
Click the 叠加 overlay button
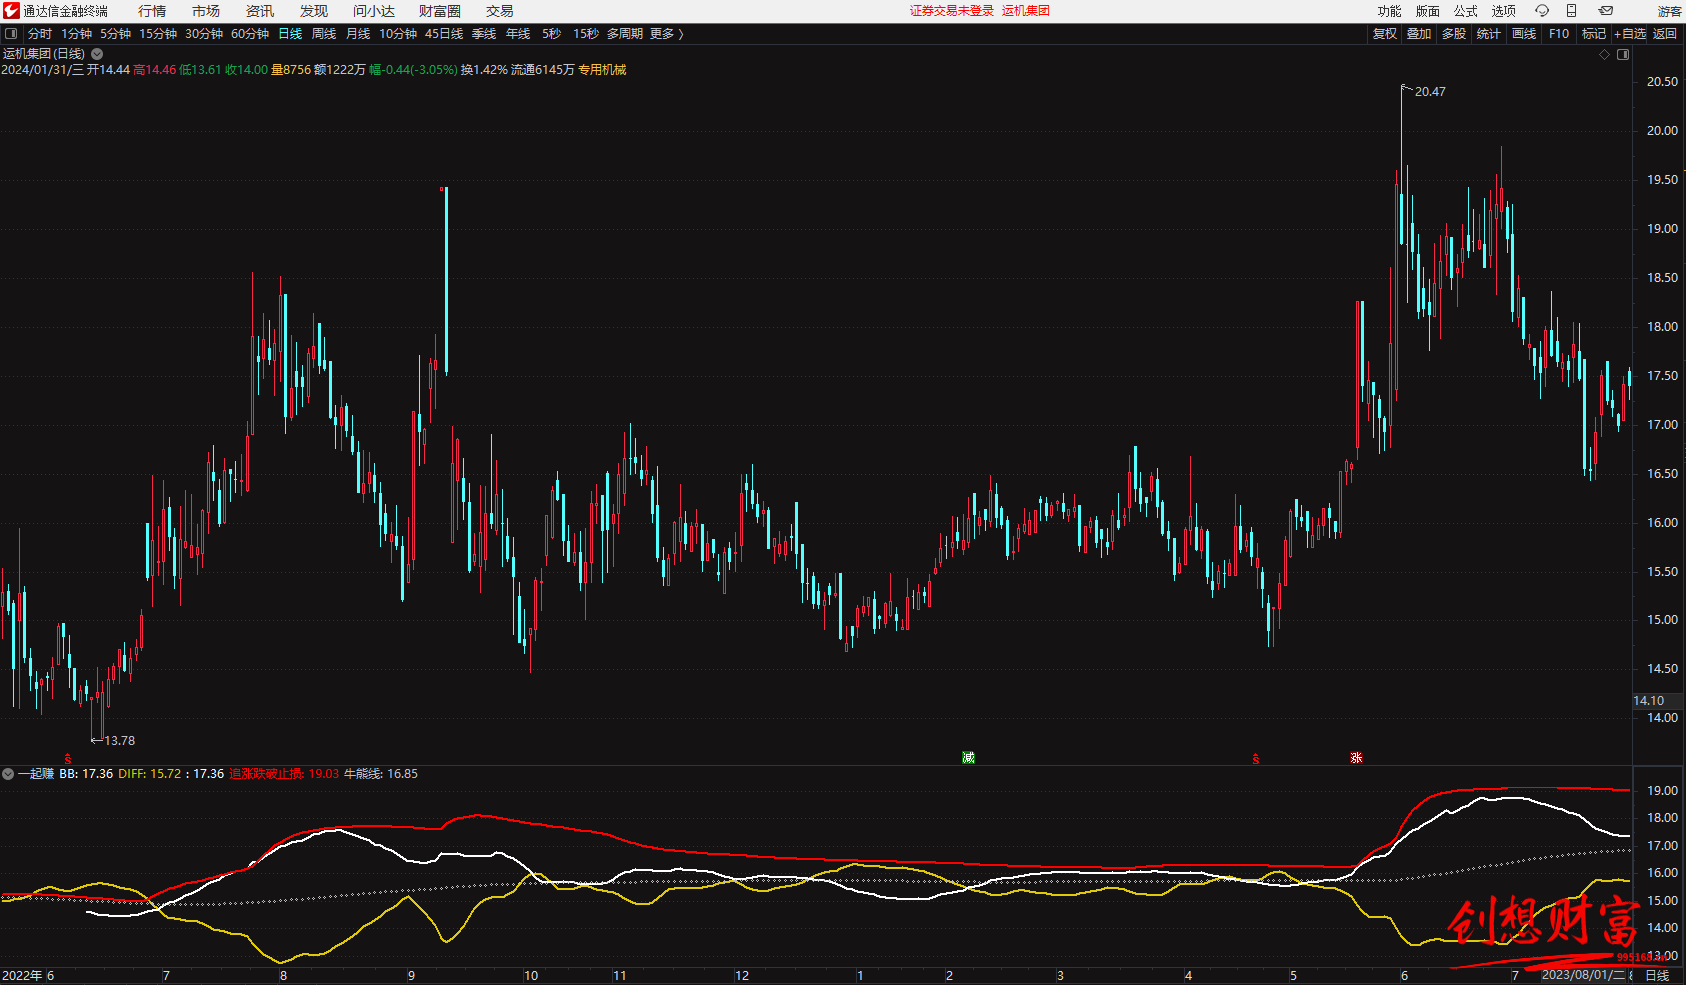point(1419,34)
